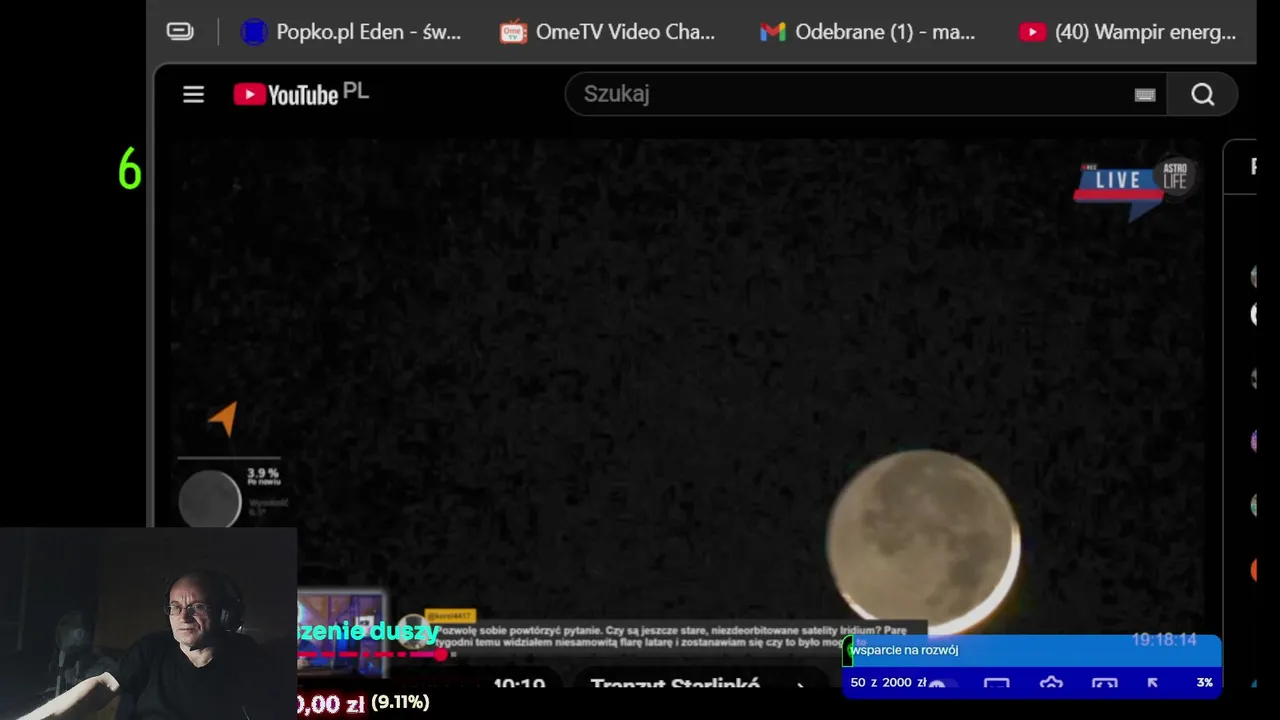Expand the Tranzyt Starlinkó chapter chevron

(x=801, y=685)
